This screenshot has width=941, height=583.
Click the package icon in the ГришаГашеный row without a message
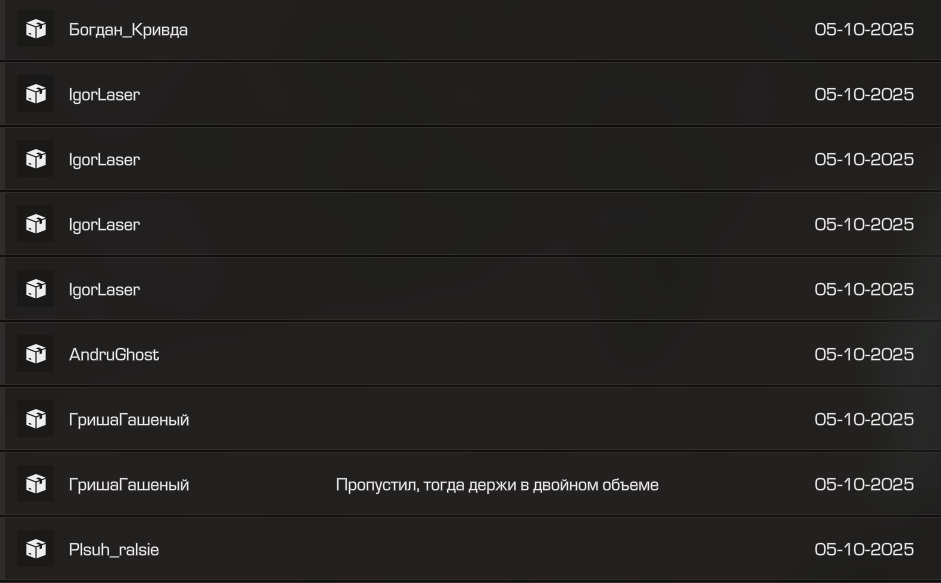coord(36,419)
